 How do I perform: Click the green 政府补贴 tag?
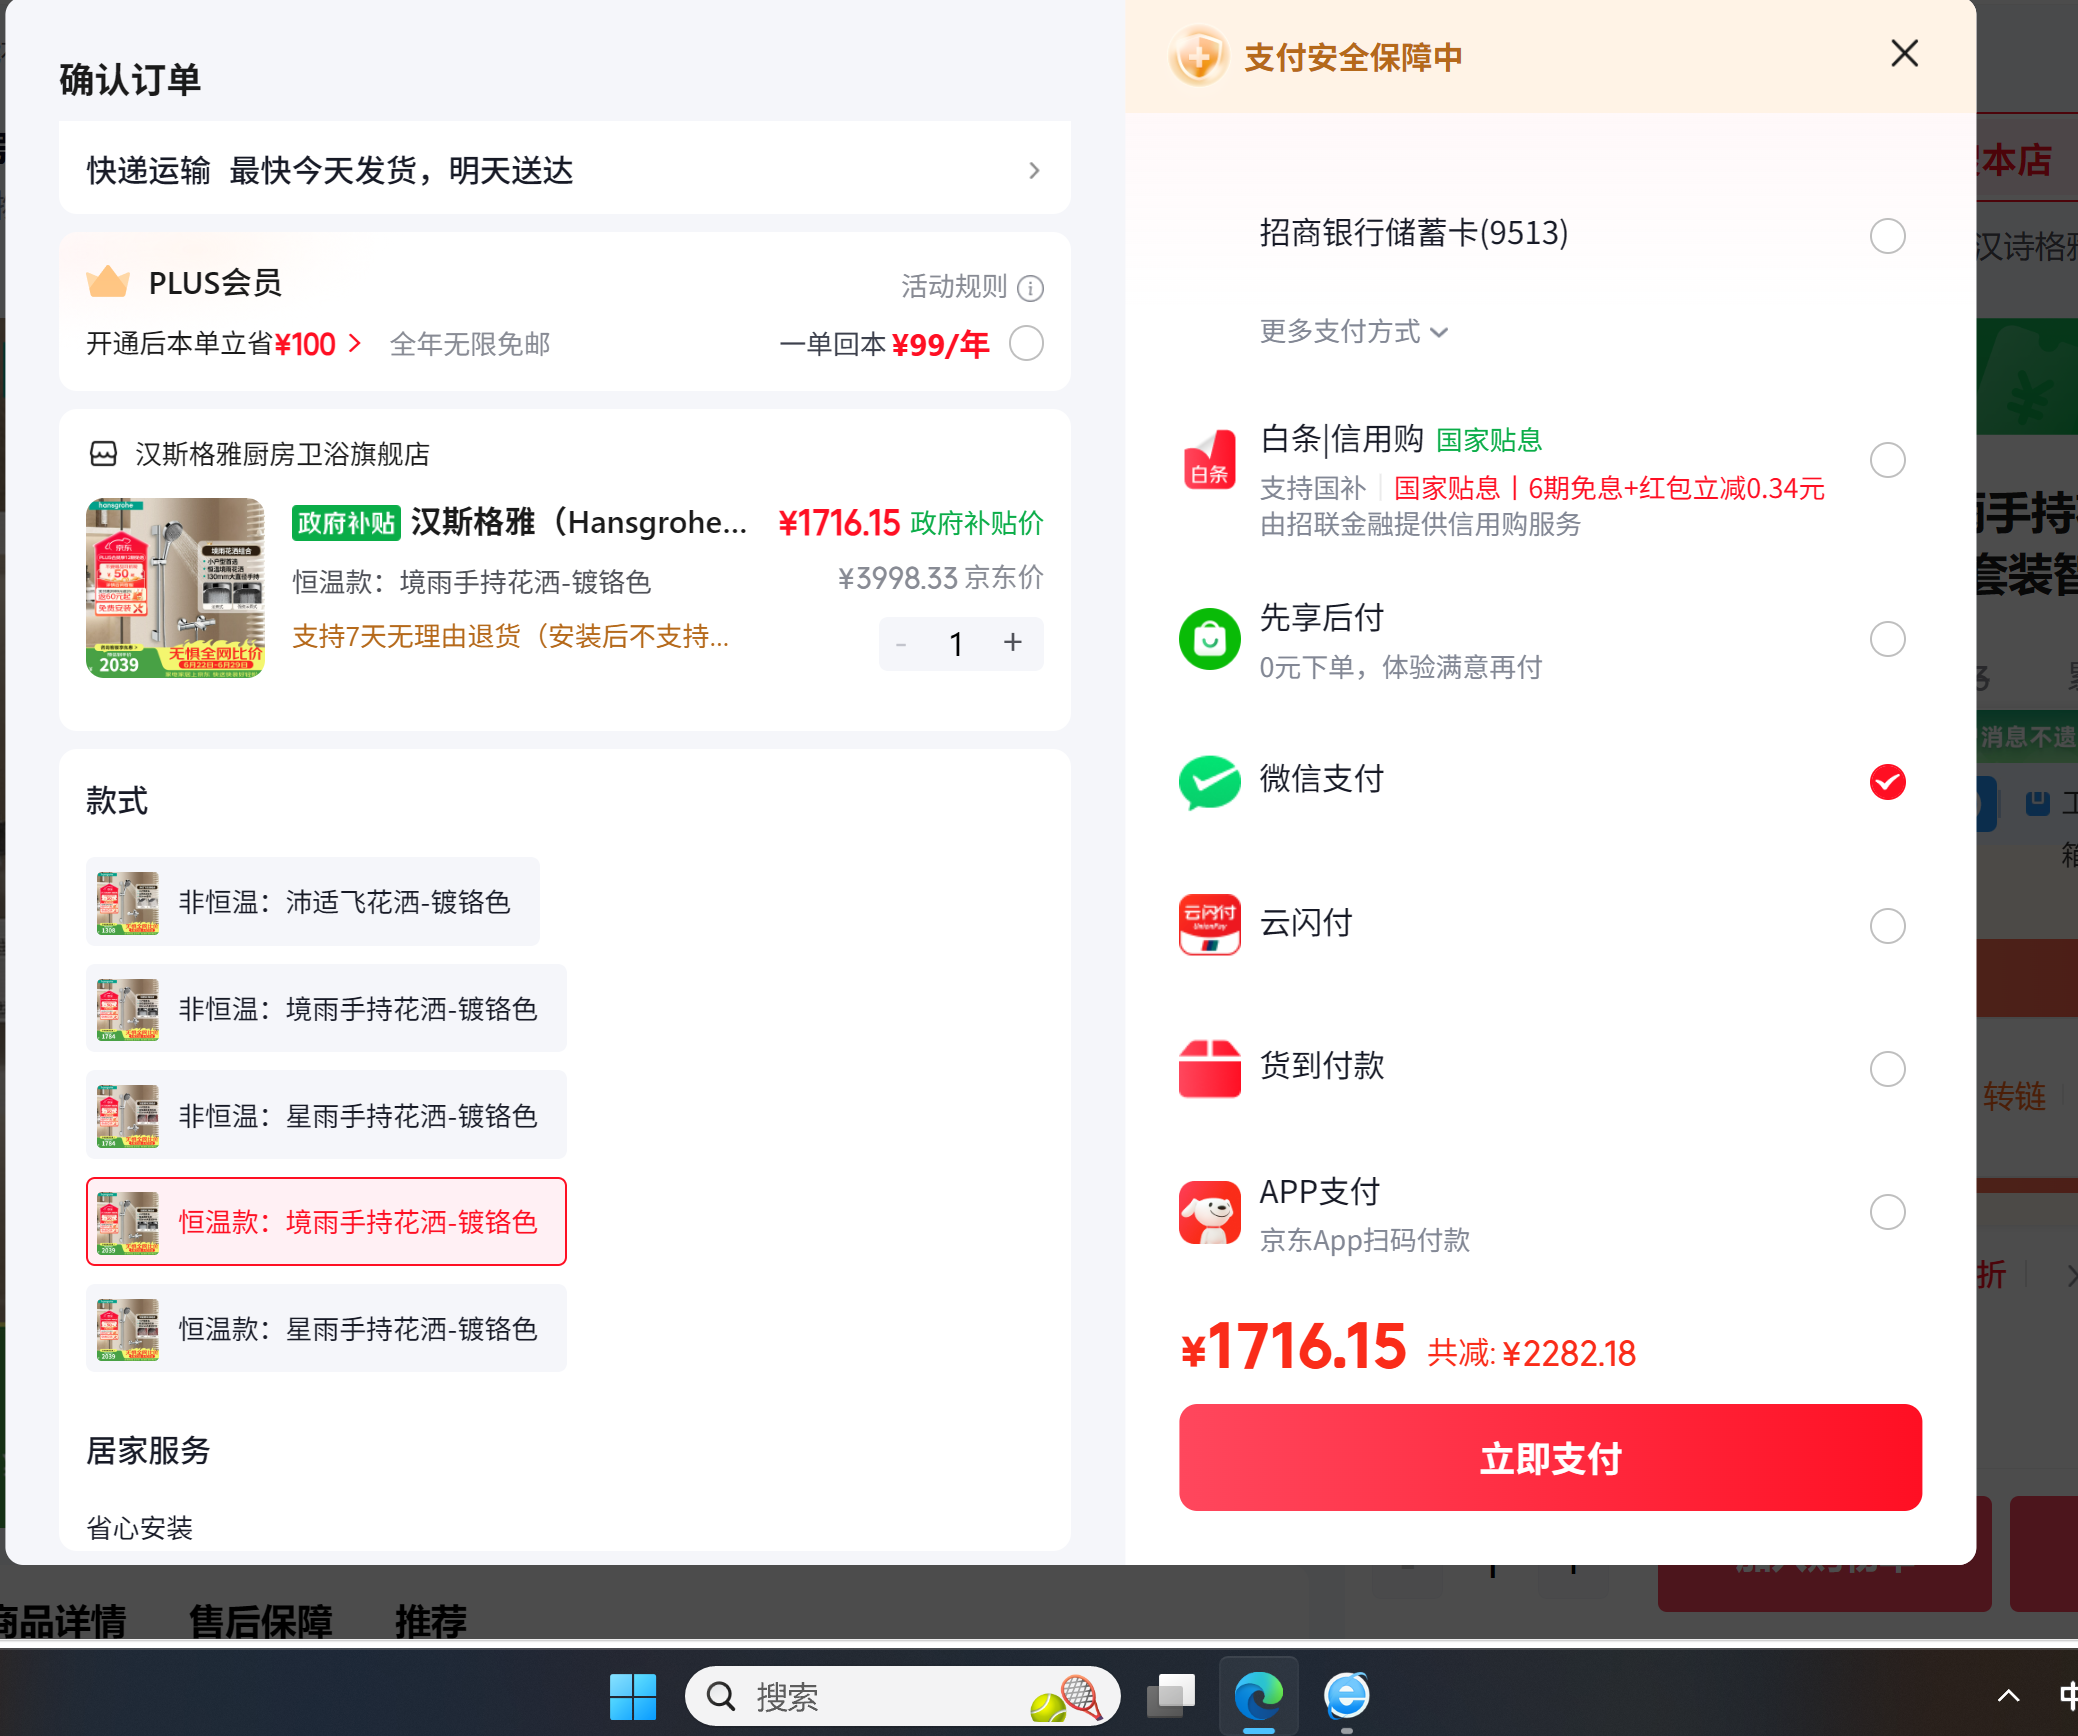tap(346, 523)
